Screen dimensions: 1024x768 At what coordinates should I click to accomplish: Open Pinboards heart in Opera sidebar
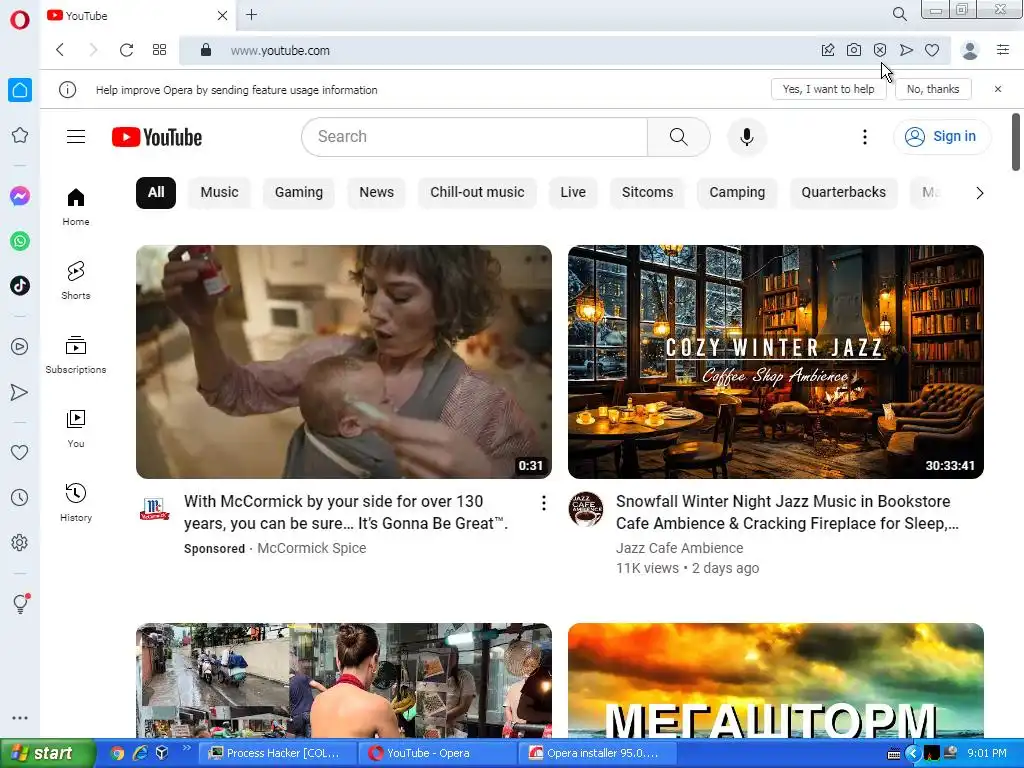(x=20, y=452)
